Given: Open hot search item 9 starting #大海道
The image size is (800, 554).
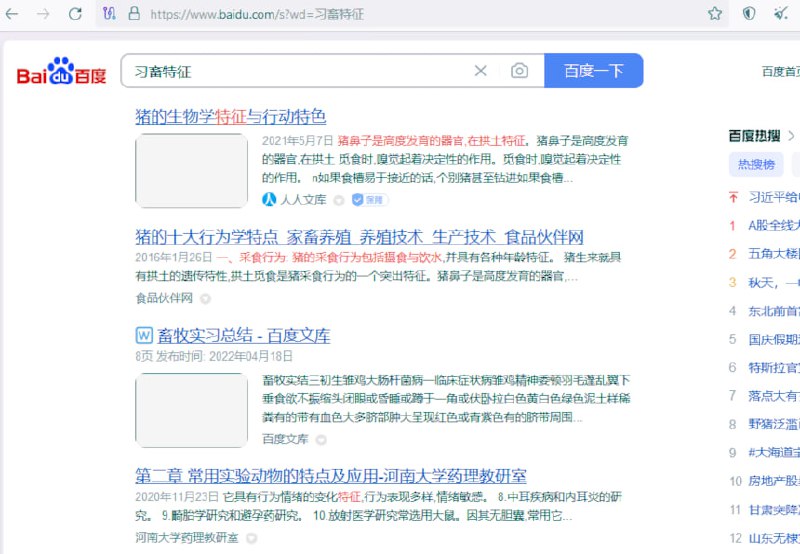Looking at the screenshot, I should [x=774, y=452].
